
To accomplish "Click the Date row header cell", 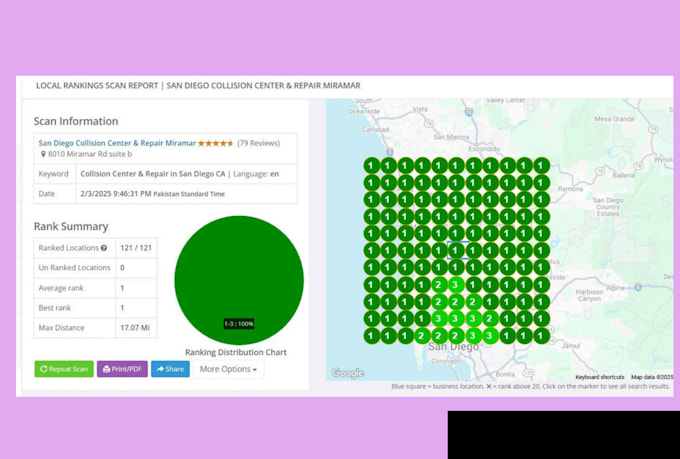I will 55,194.
